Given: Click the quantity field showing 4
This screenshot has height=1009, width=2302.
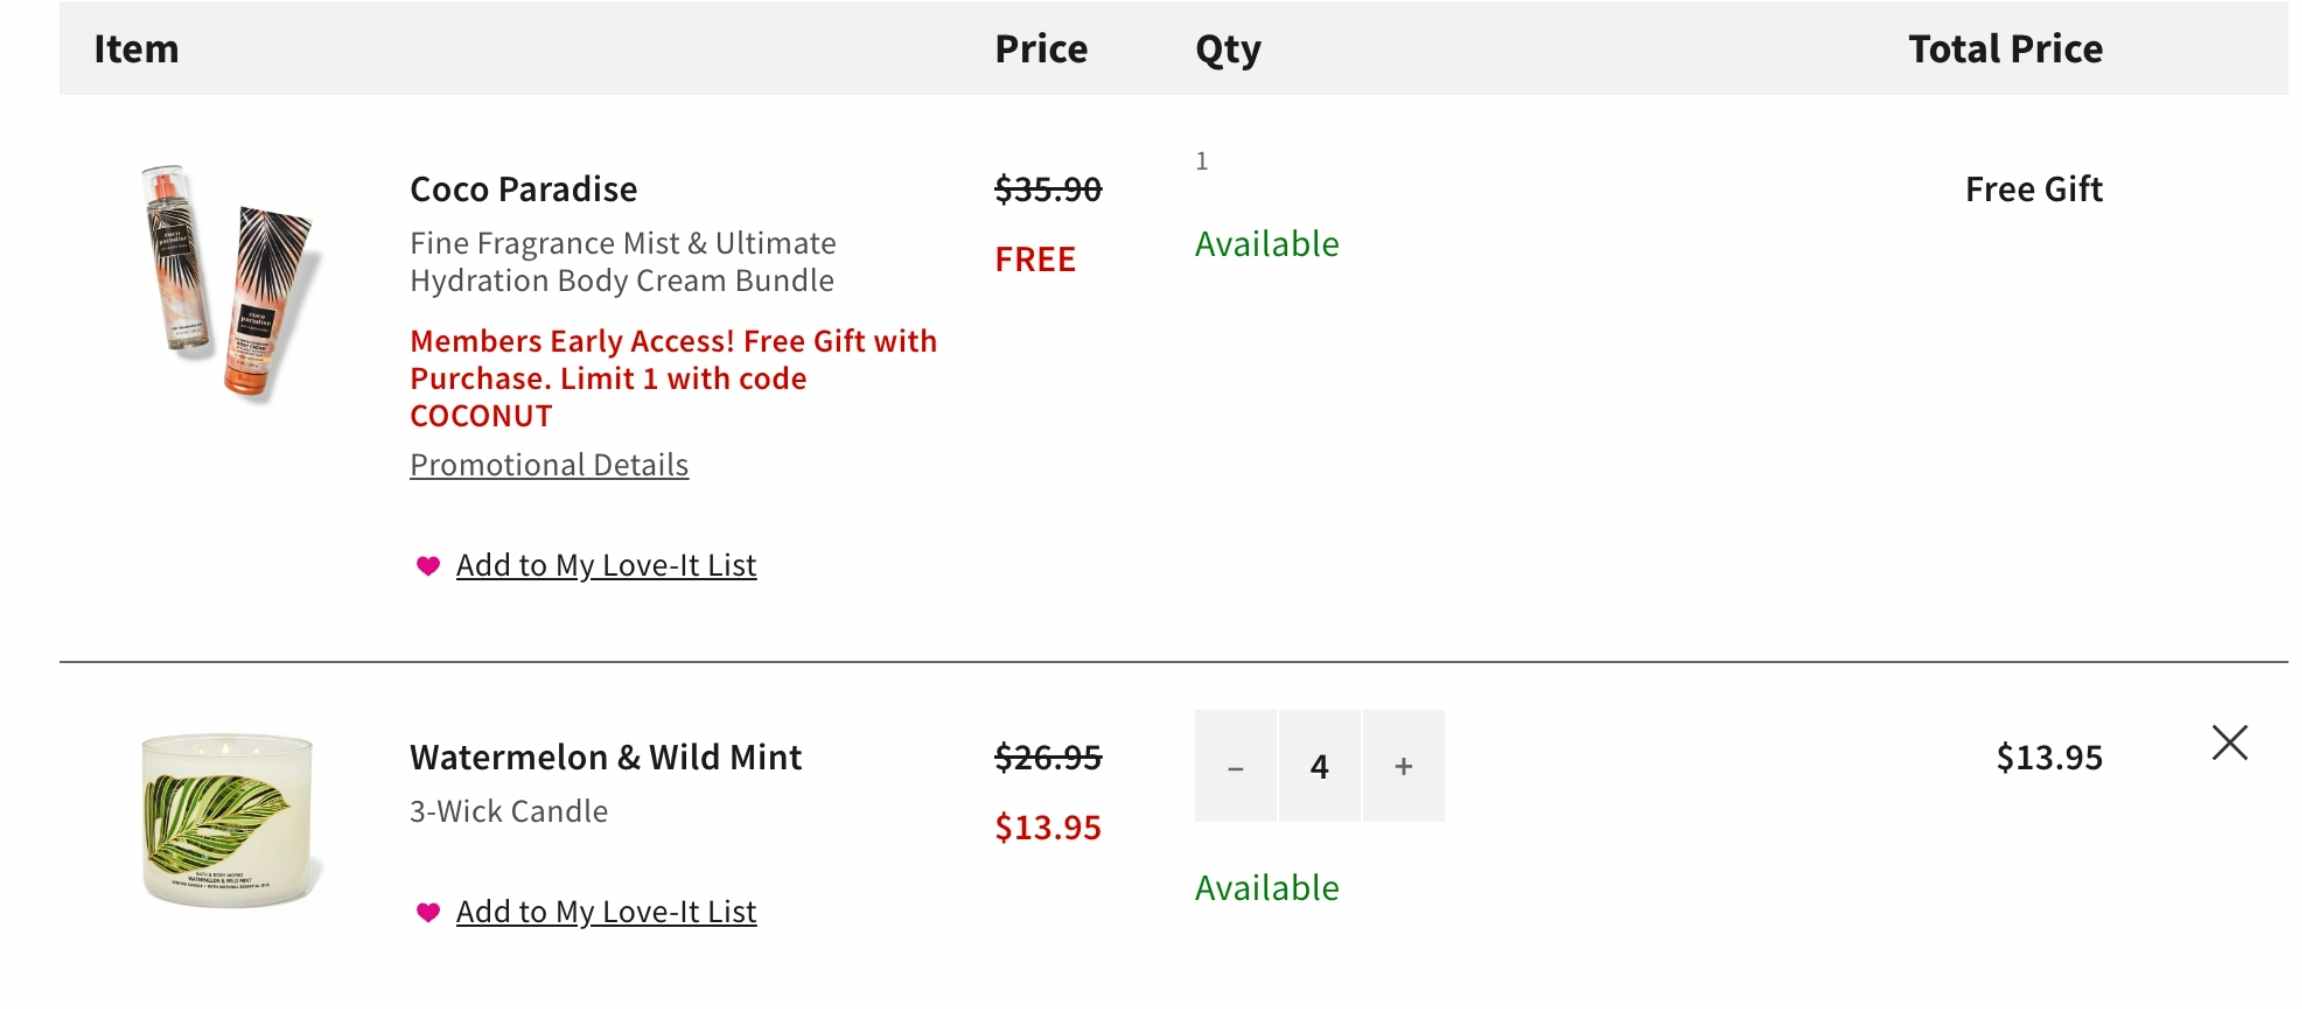Looking at the screenshot, I should click(1319, 767).
